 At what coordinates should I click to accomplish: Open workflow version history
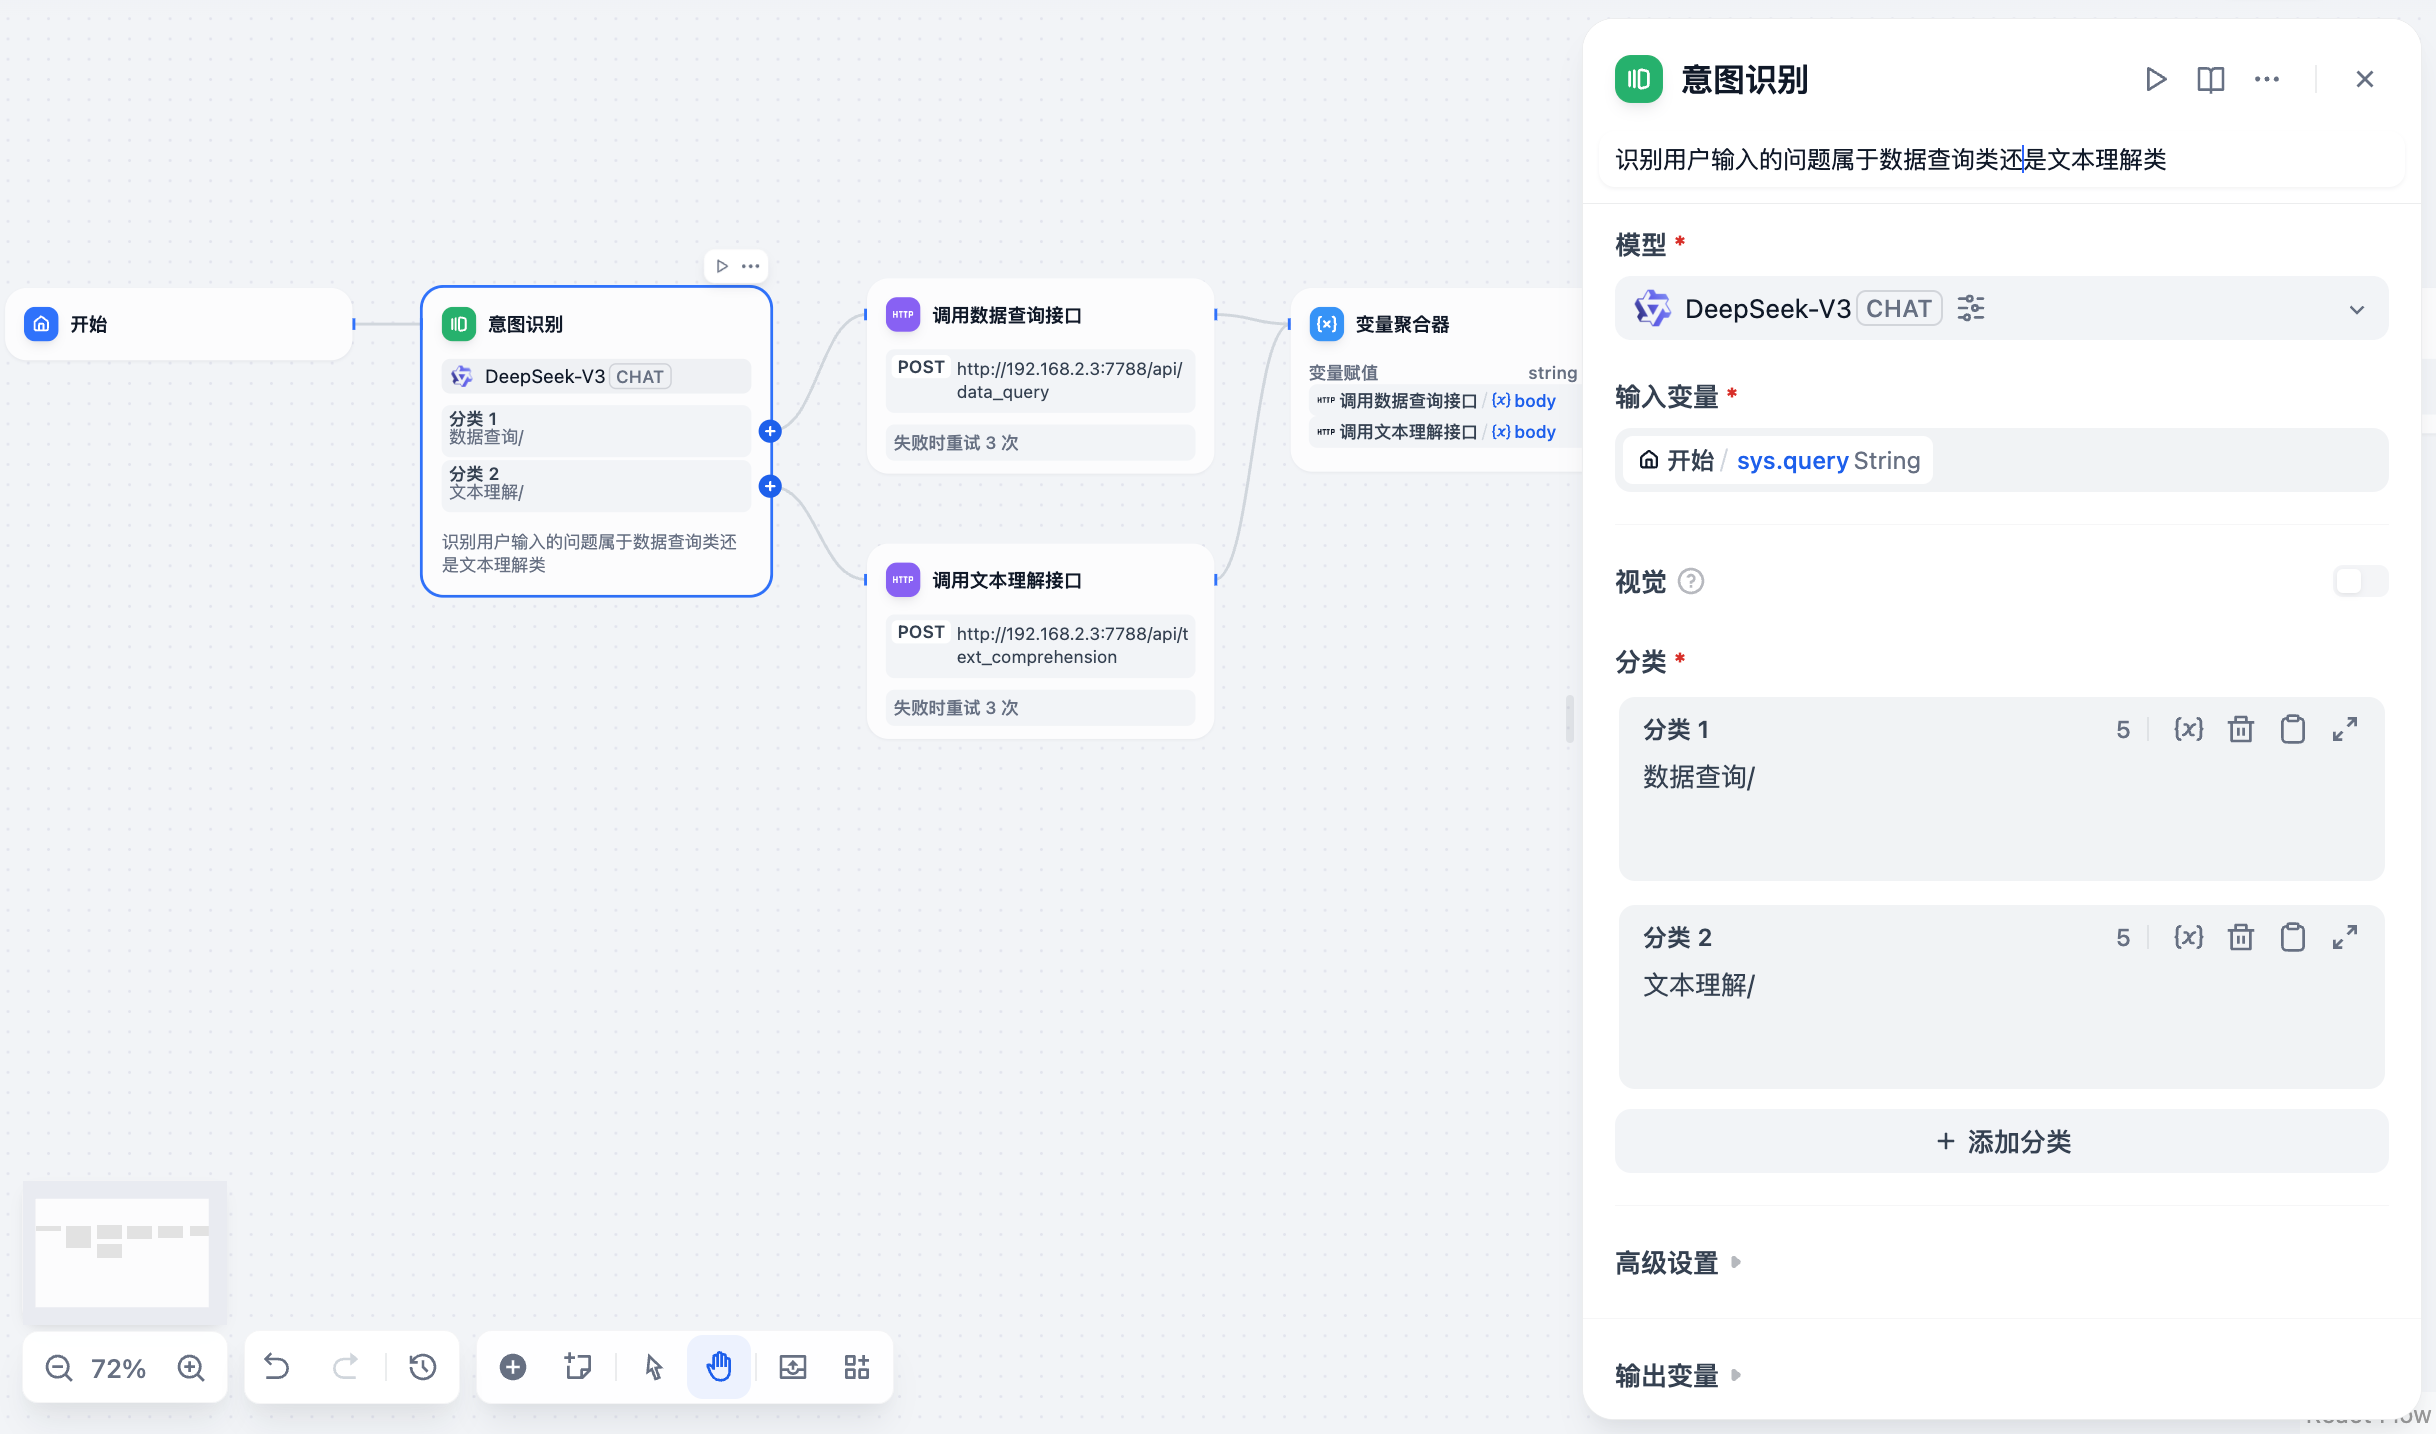(x=423, y=1367)
